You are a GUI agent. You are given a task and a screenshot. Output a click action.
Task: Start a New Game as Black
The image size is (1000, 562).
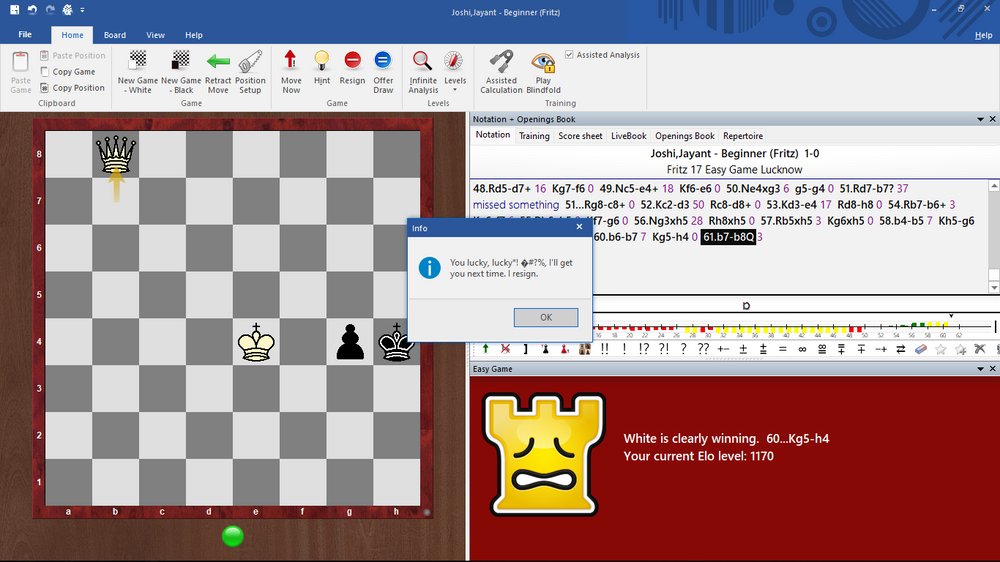point(181,72)
